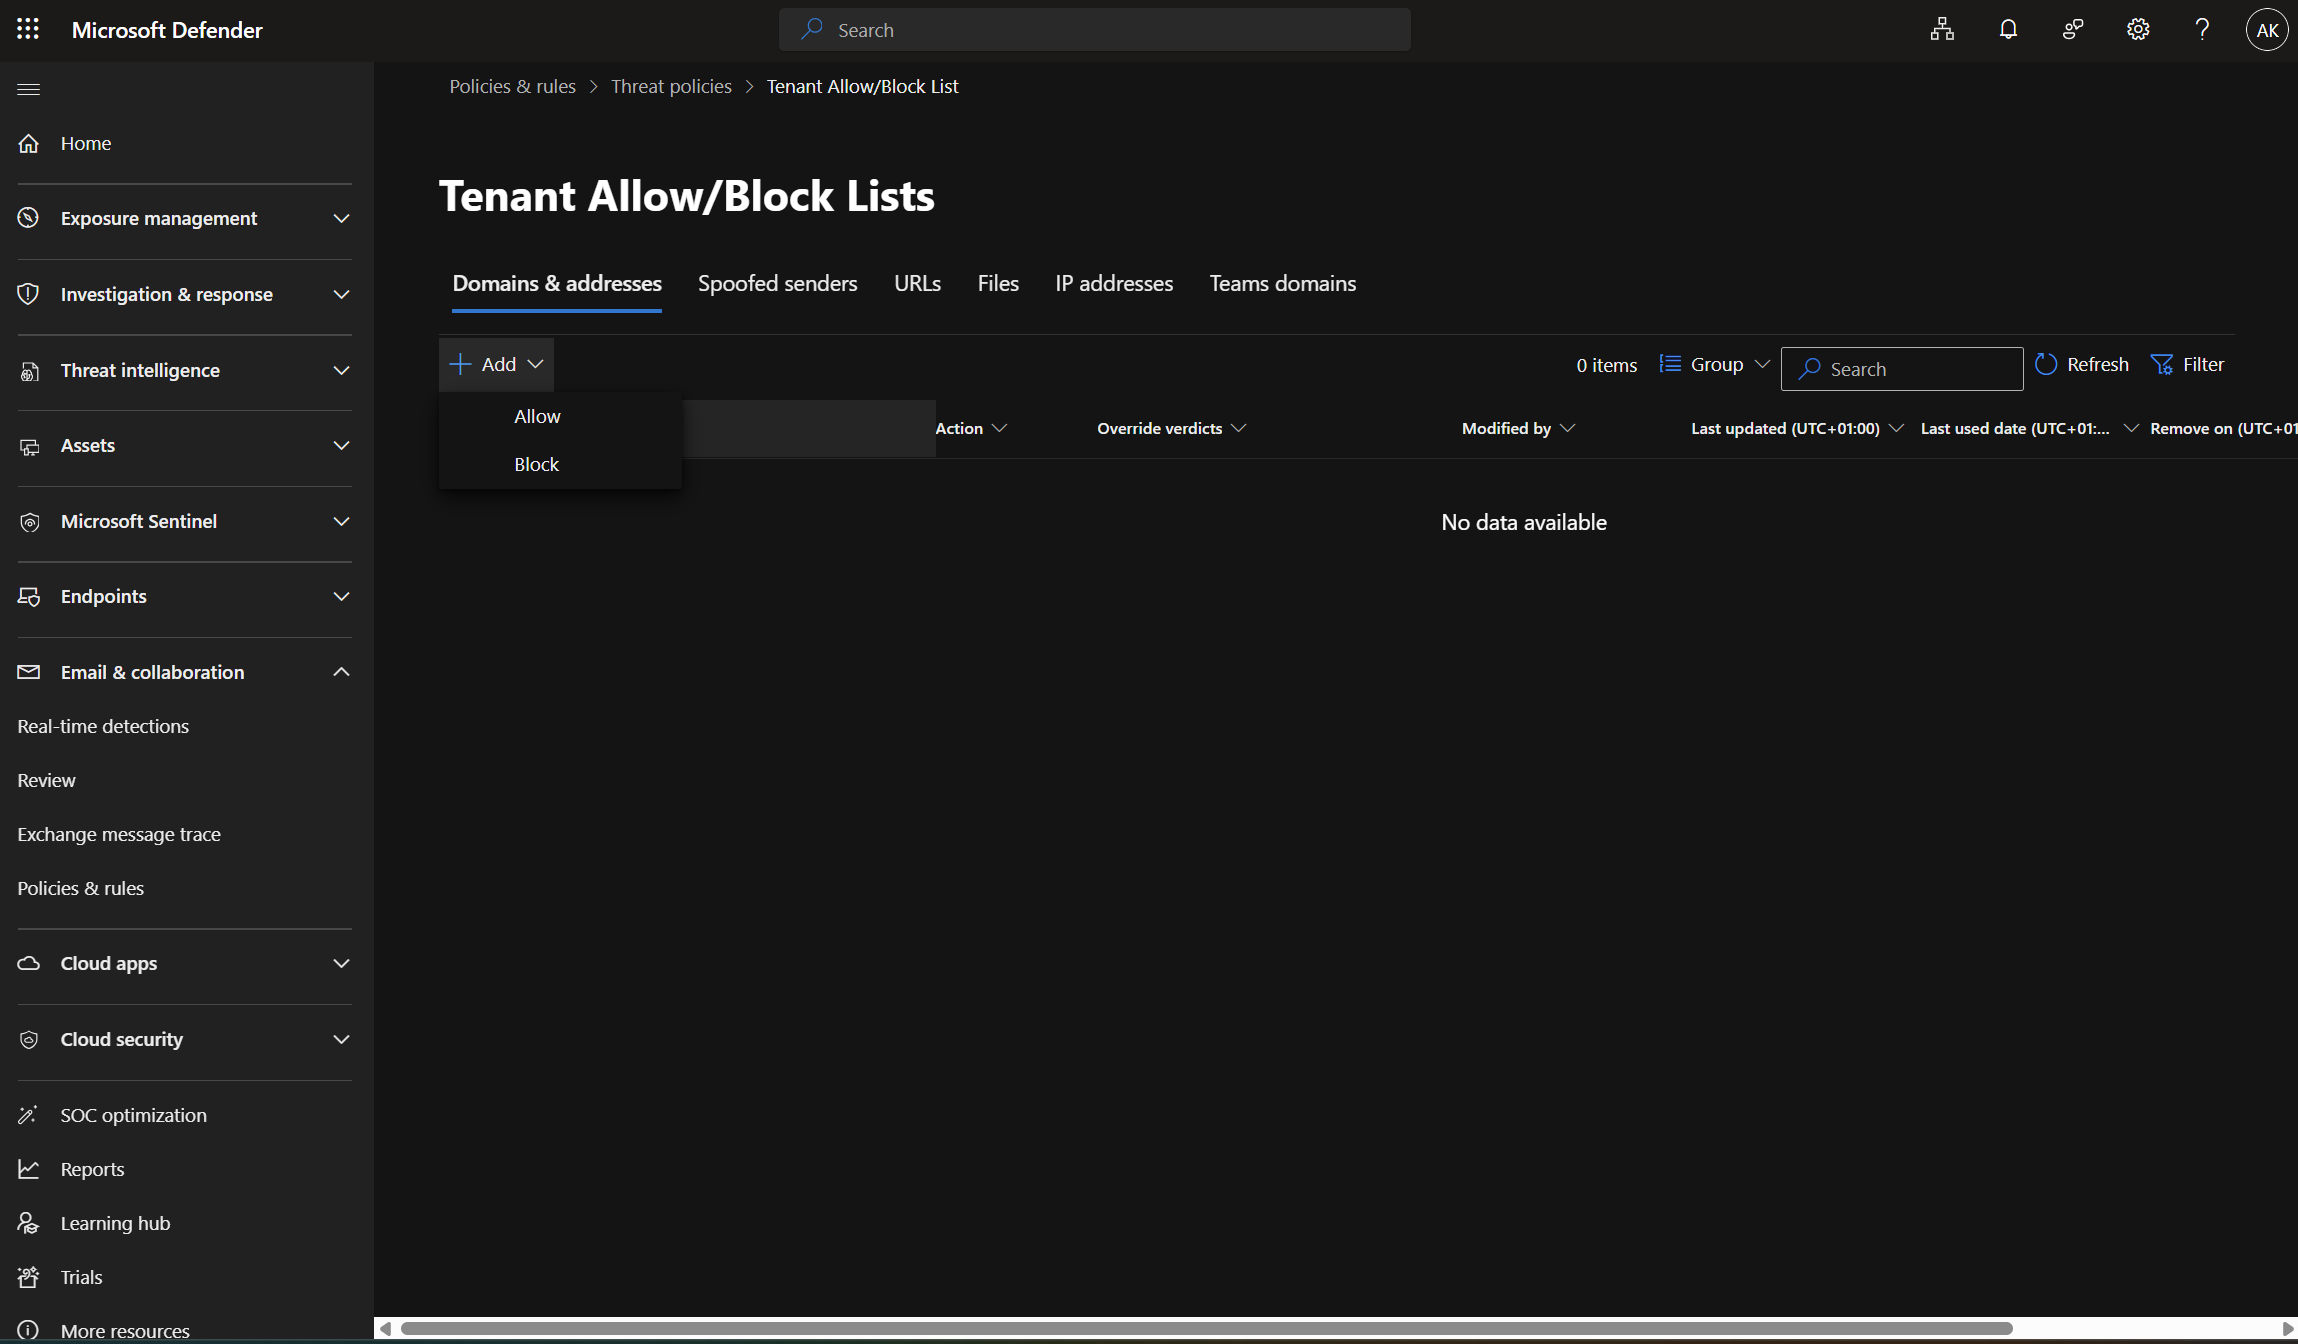
Task: Click the help question mark icon
Action: pyautogui.click(x=2202, y=29)
